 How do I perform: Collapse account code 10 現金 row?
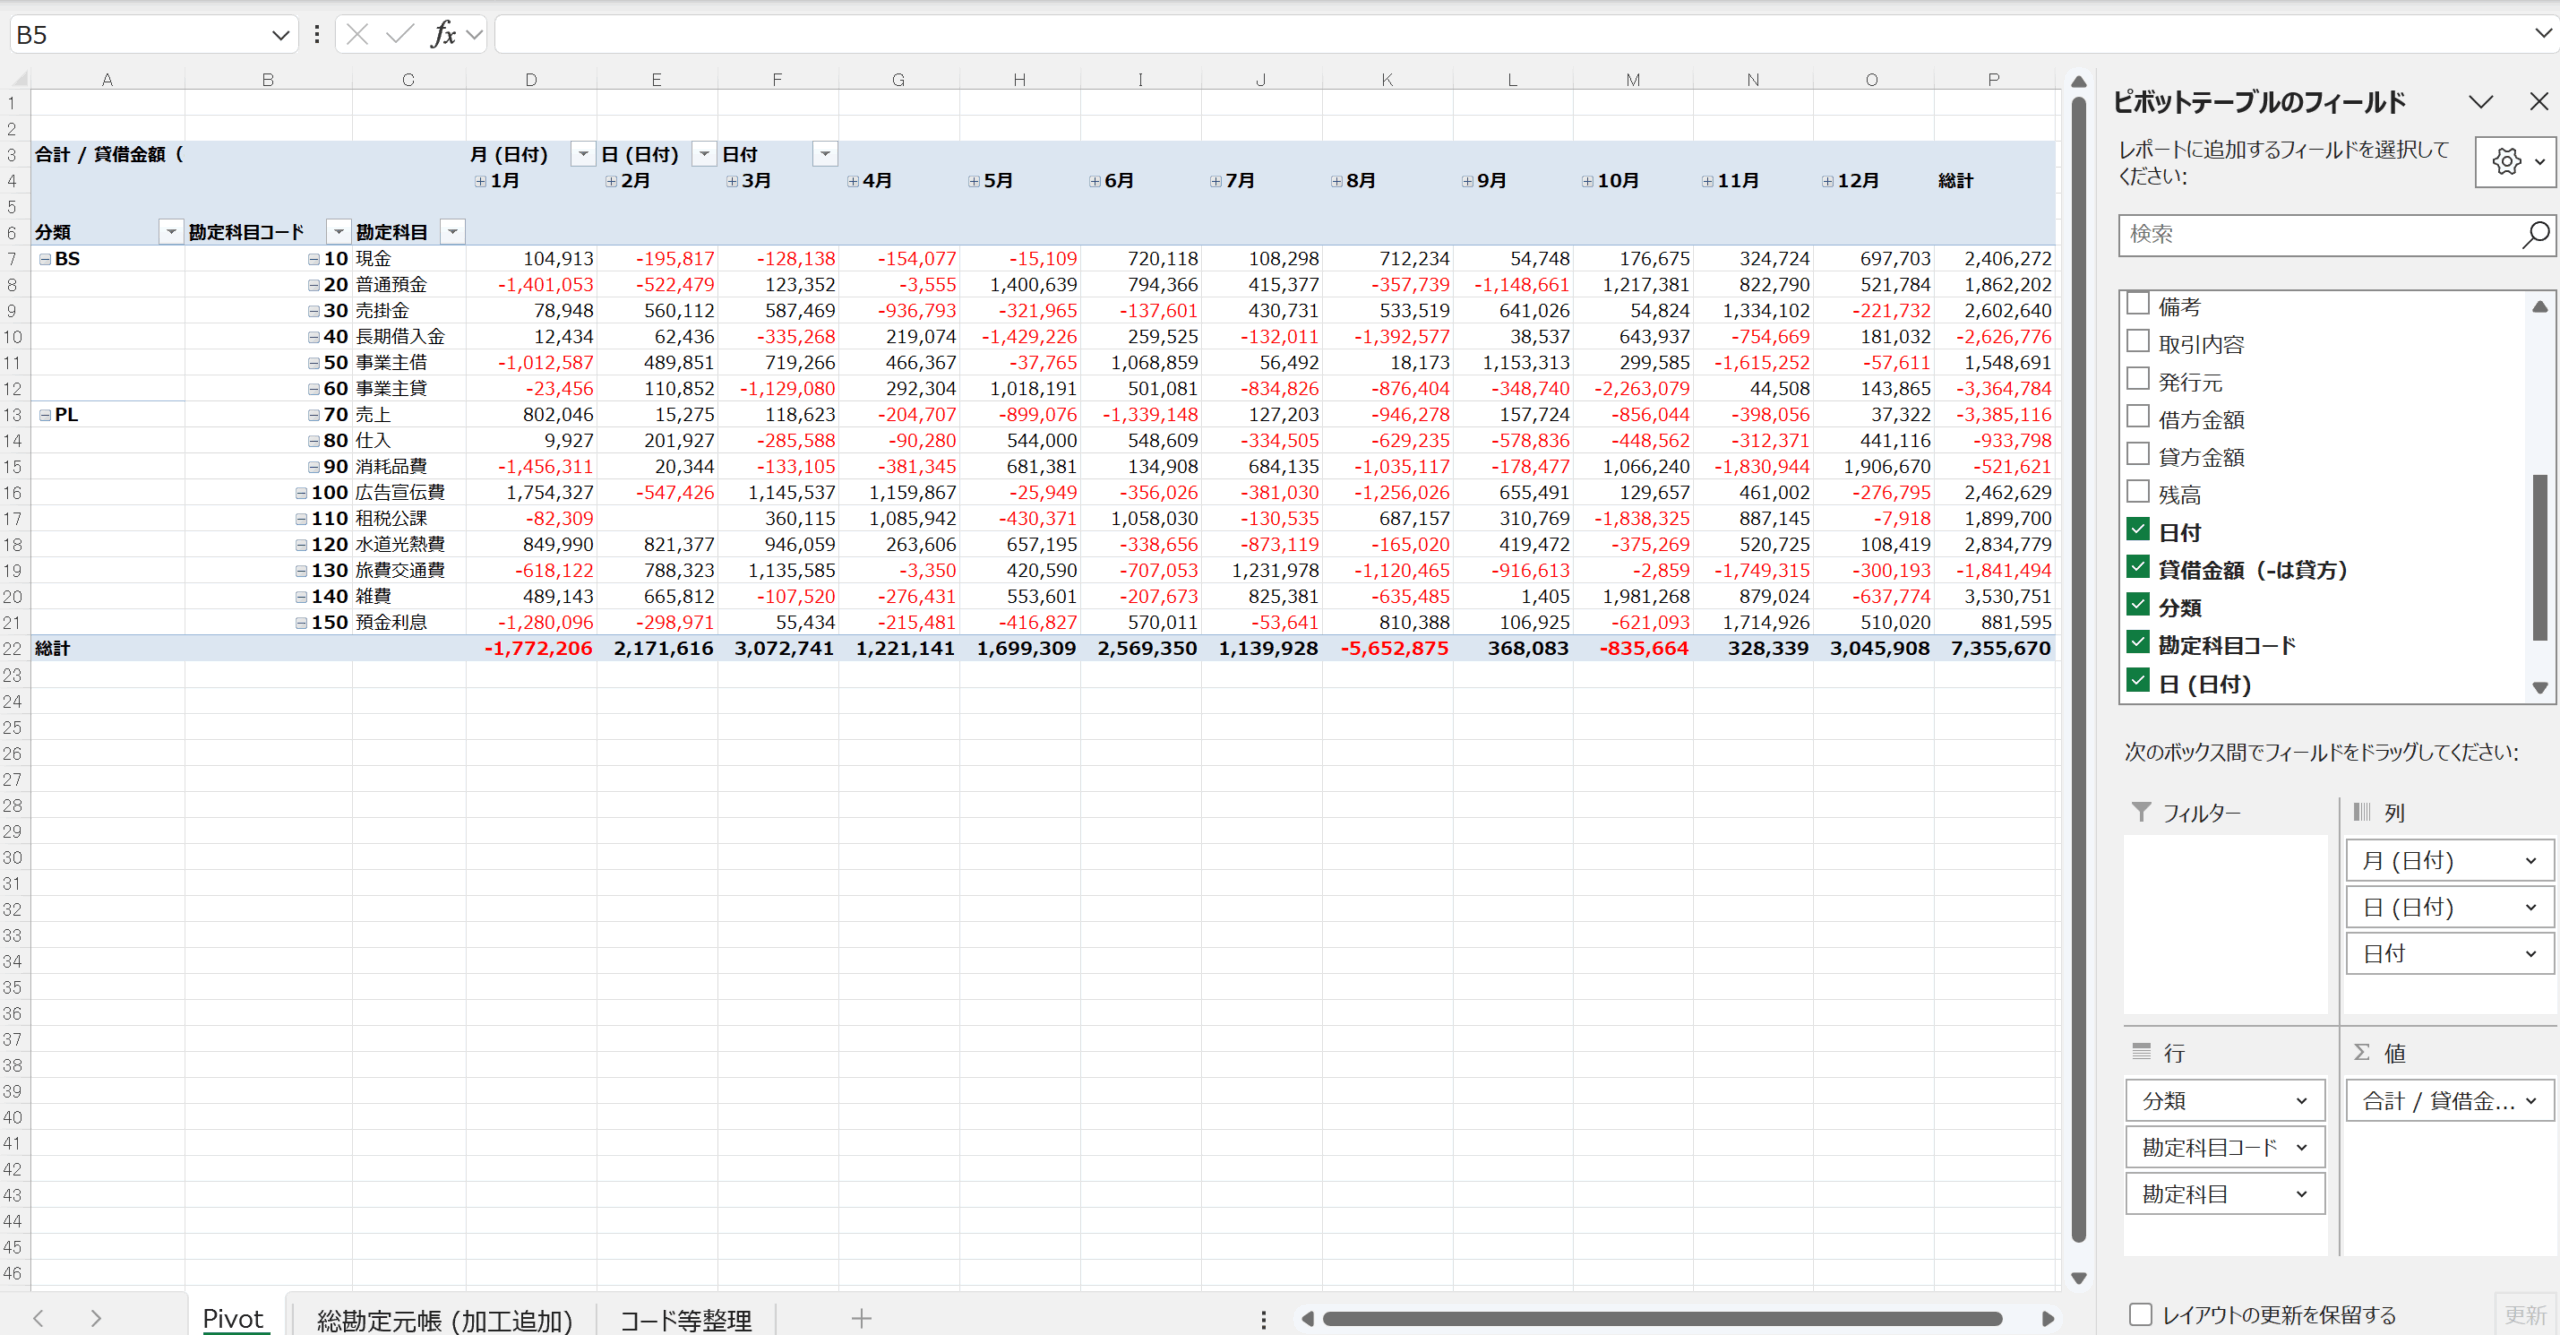(314, 259)
